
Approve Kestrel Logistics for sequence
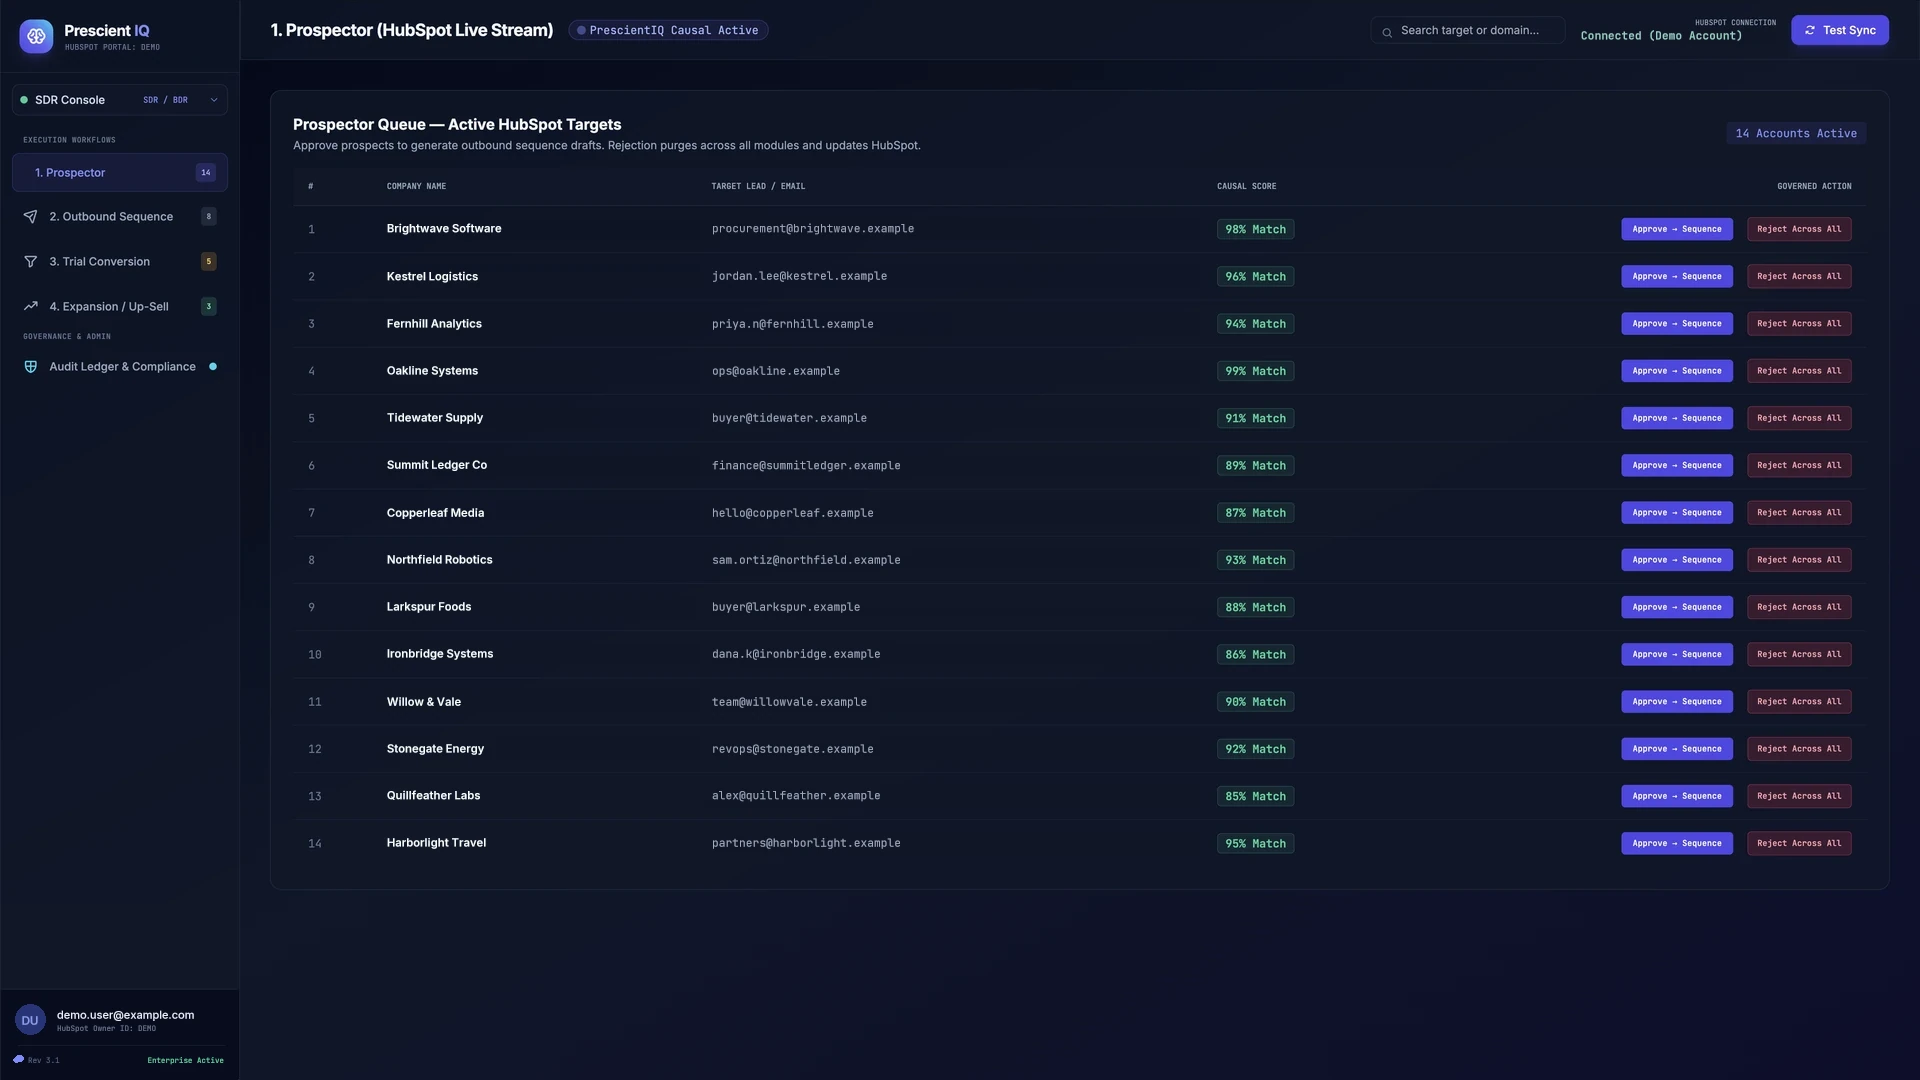pyautogui.click(x=1677, y=276)
